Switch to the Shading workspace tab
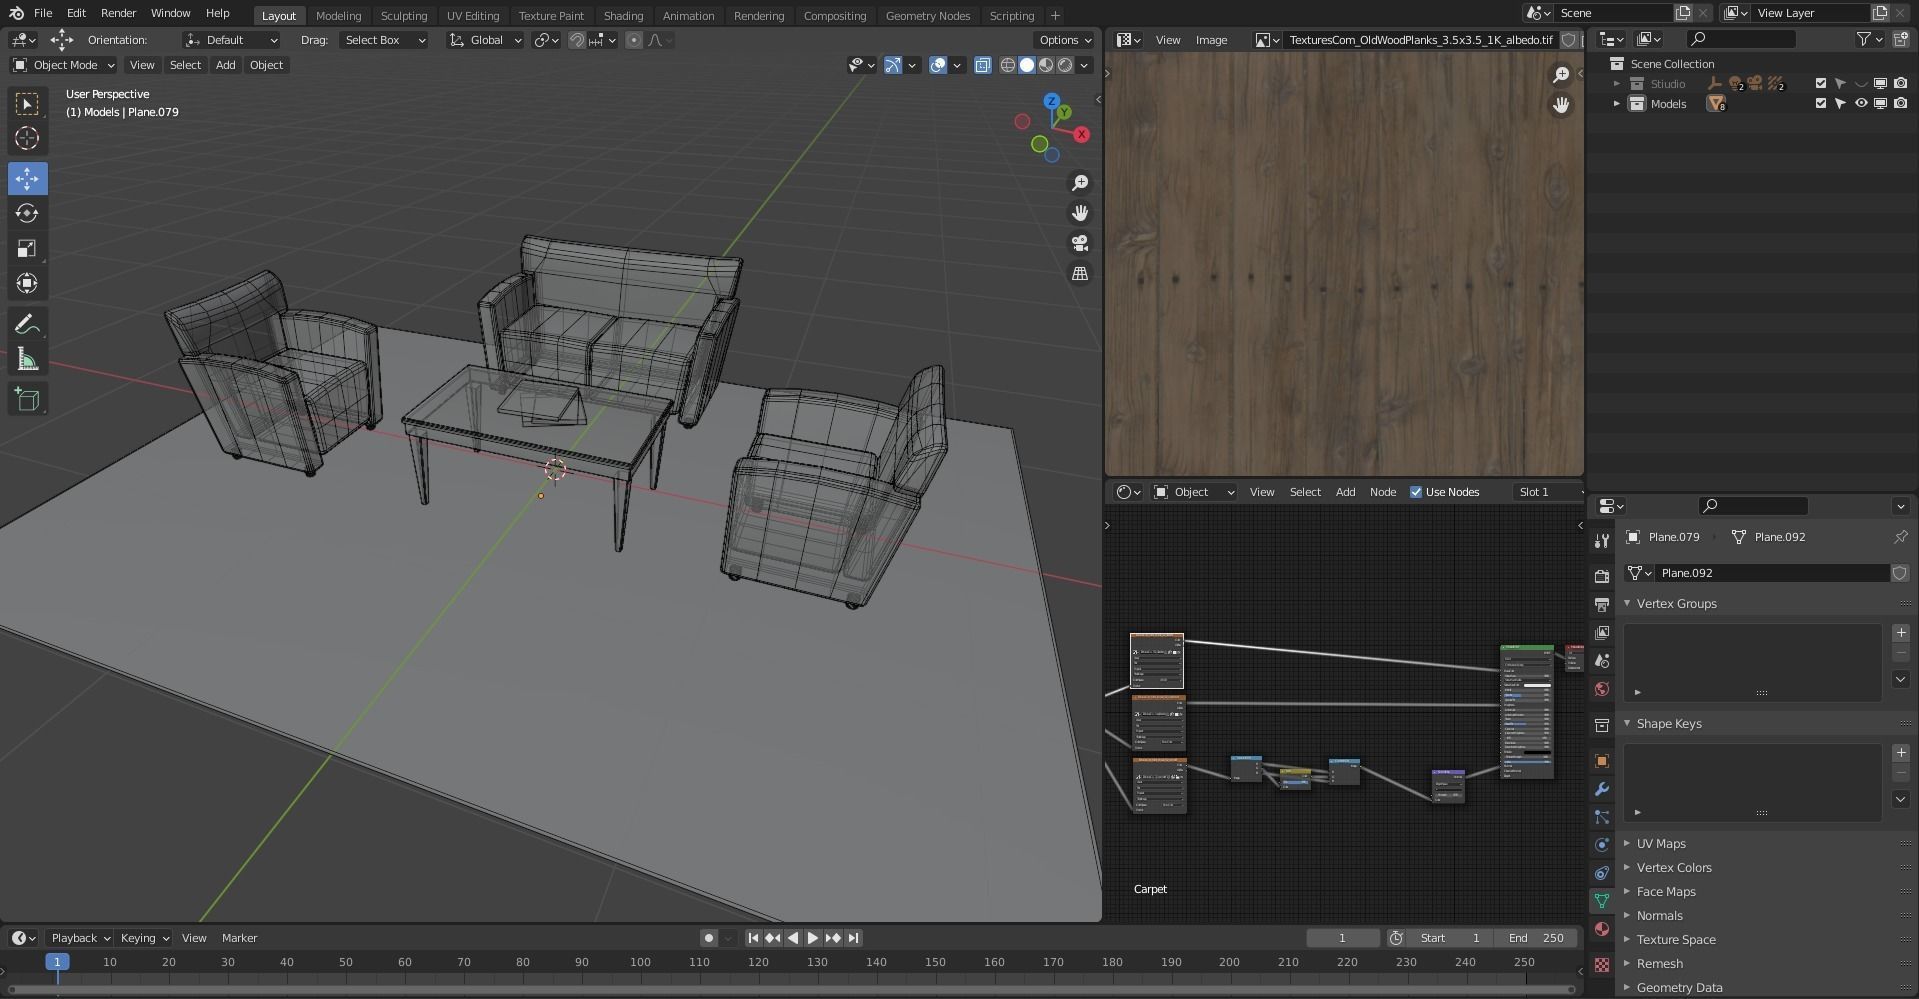1919x999 pixels. pos(623,16)
